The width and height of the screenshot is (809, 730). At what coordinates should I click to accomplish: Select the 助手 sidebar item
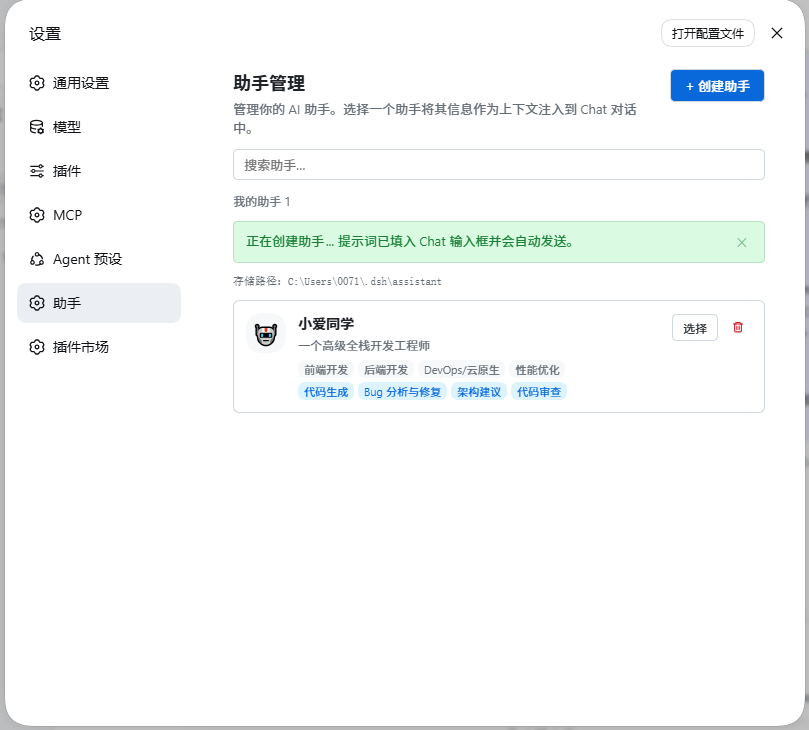click(x=99, y=303)
